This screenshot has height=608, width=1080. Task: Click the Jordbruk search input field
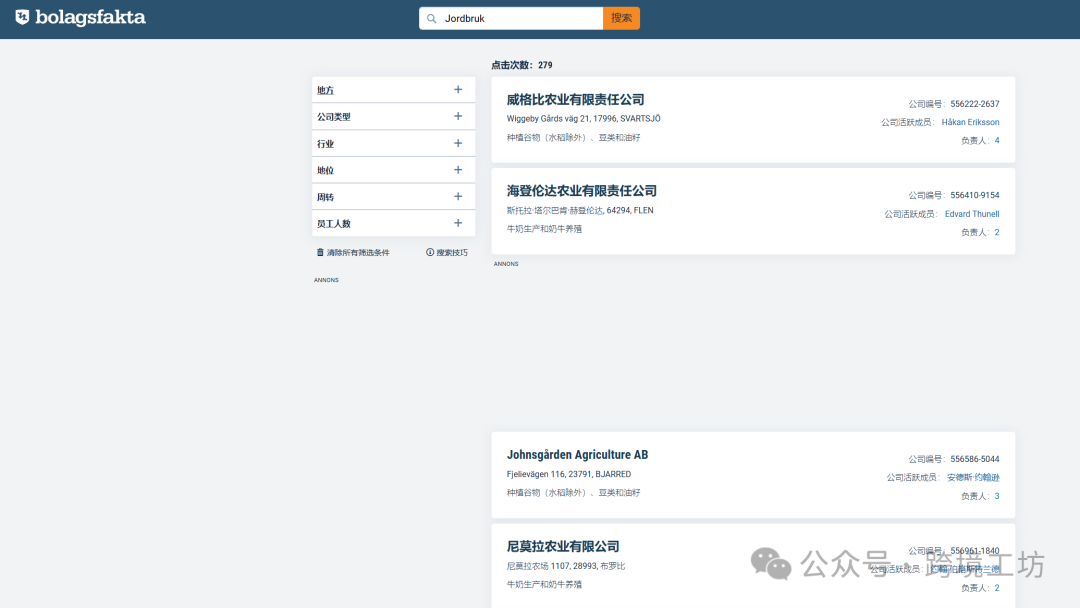[x=520, y=18]
